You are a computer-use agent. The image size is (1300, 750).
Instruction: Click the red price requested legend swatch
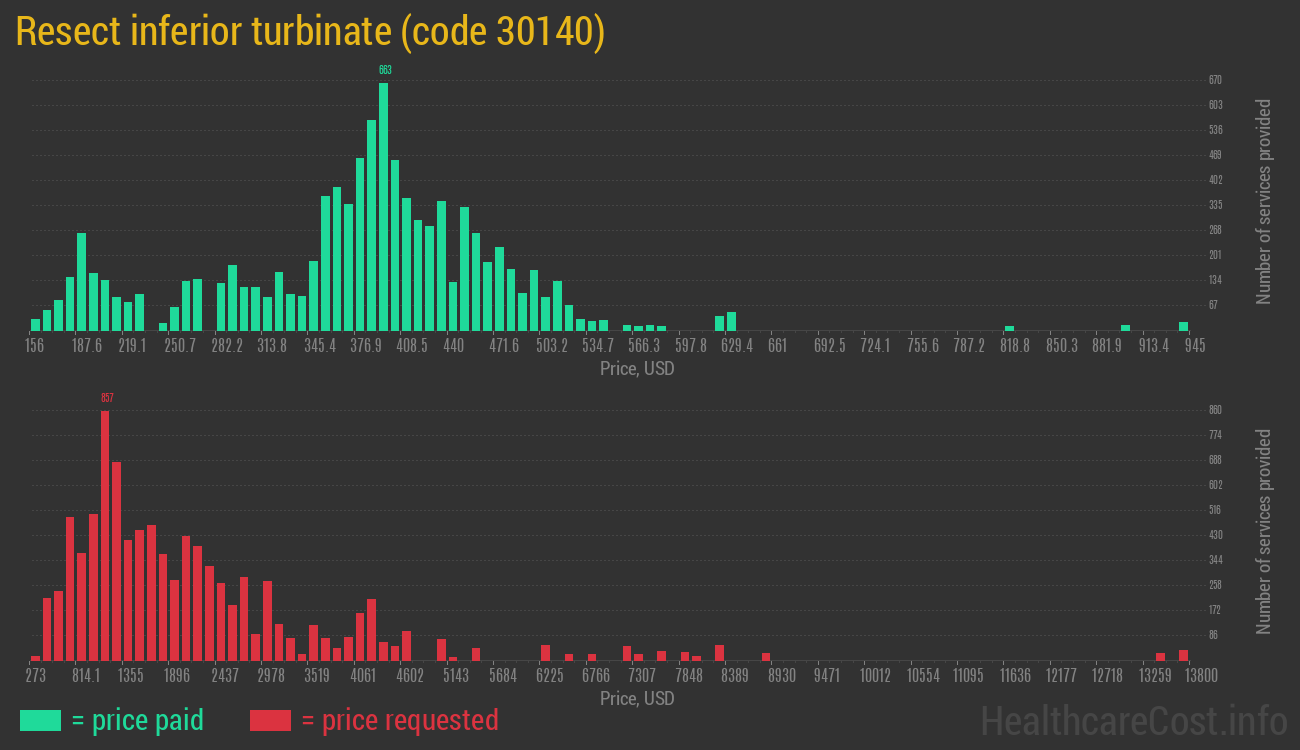pos(270,720)
